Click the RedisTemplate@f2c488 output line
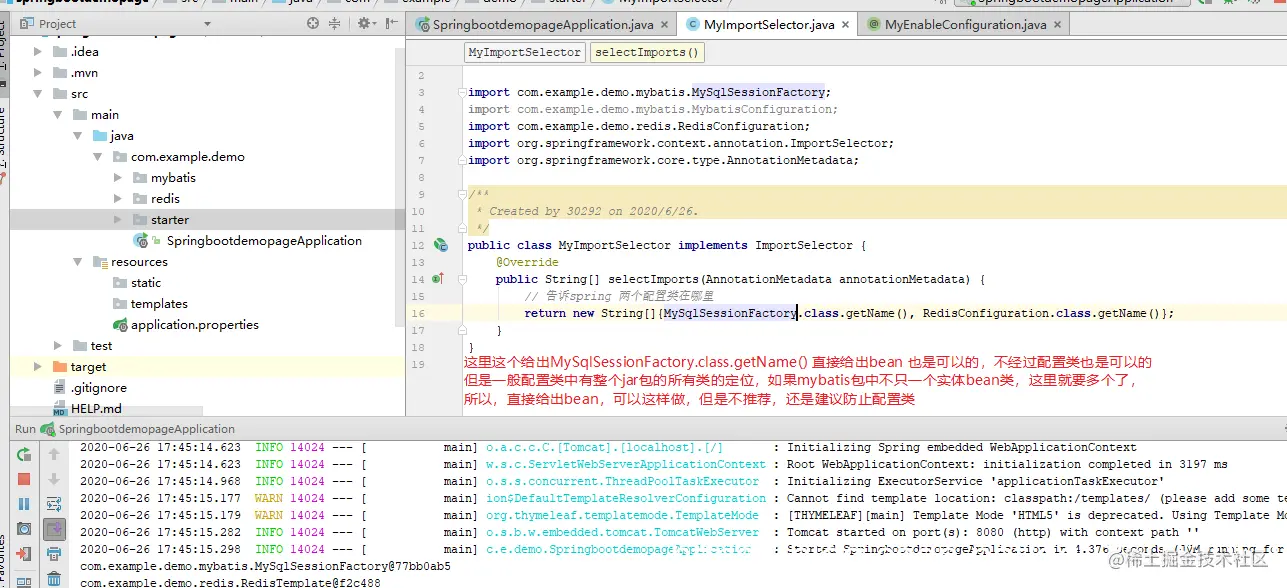The image size is (1287, 588). (x=230, y=583)
